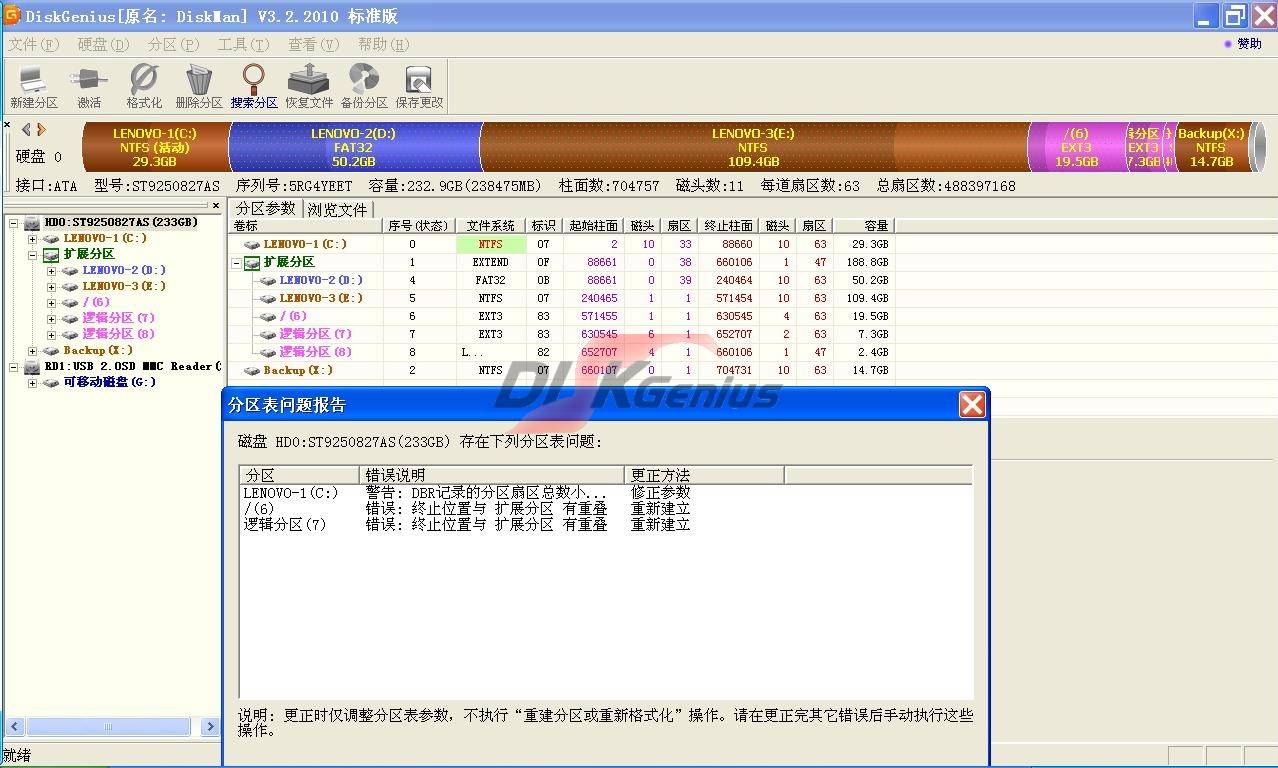Click left arrow of tree horizontal scrollbar
Viewport: 1278px width, 768px height.
pyautogui.click(x=14, y=727)
